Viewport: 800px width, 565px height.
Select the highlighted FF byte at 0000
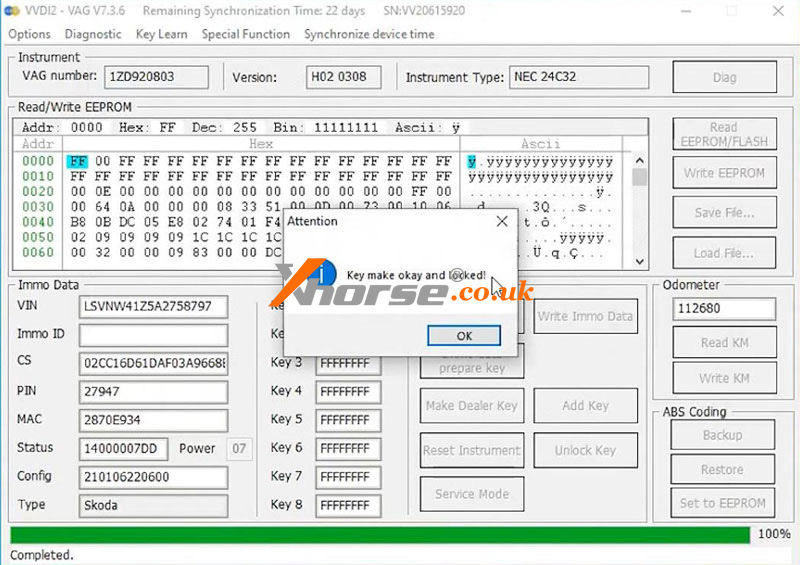[78, 161]
